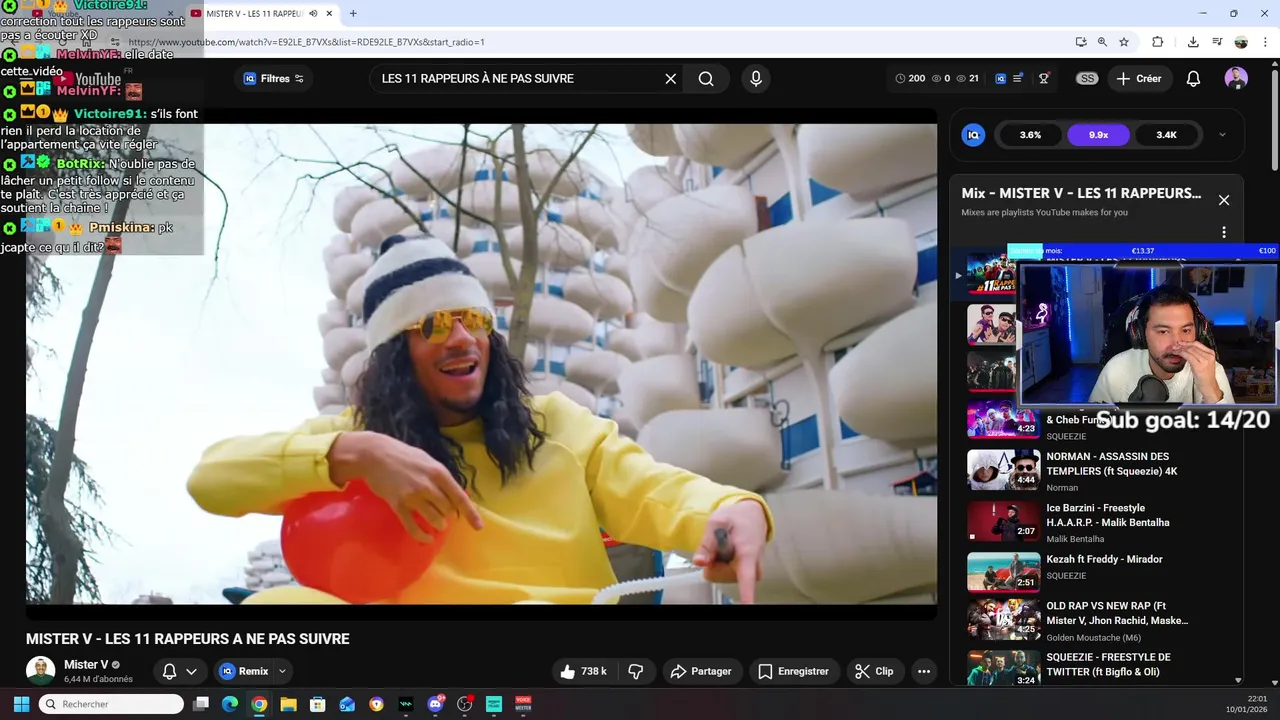1280x720 pixels.
Task: Open the Filtres button
Action: [x=273, y=79]
